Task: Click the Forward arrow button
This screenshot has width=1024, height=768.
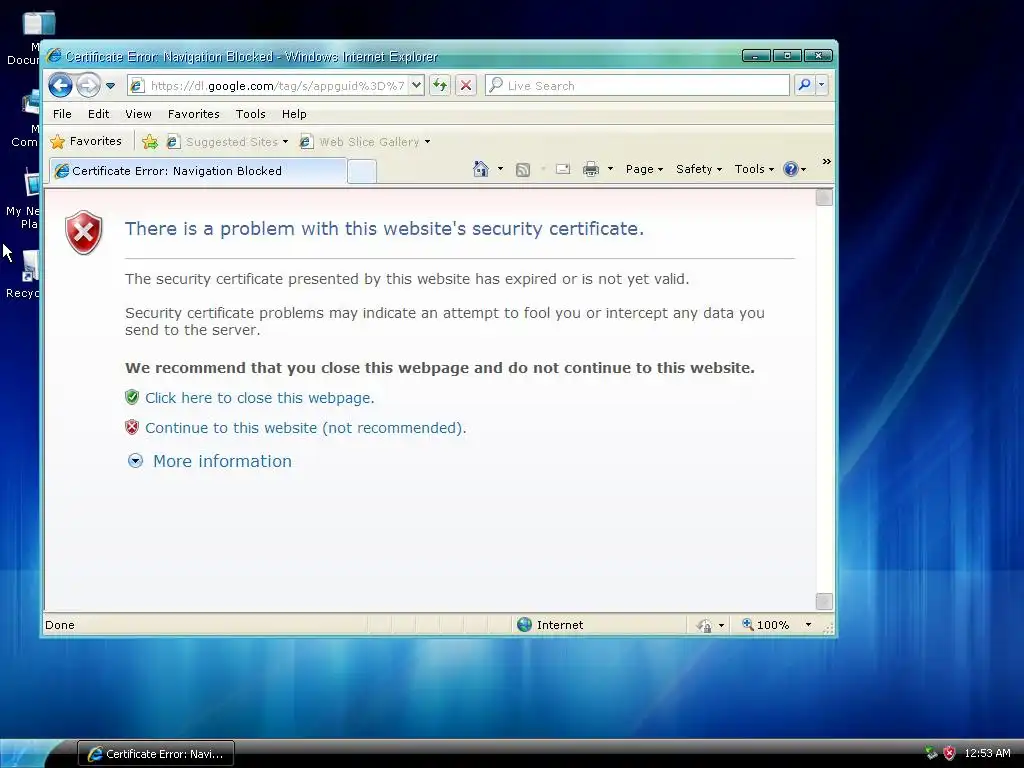Action: click(x=88, y=86)
